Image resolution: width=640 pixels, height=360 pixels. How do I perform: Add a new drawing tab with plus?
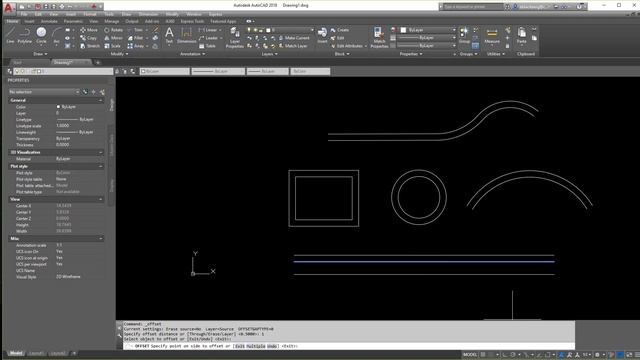[98, 62]
